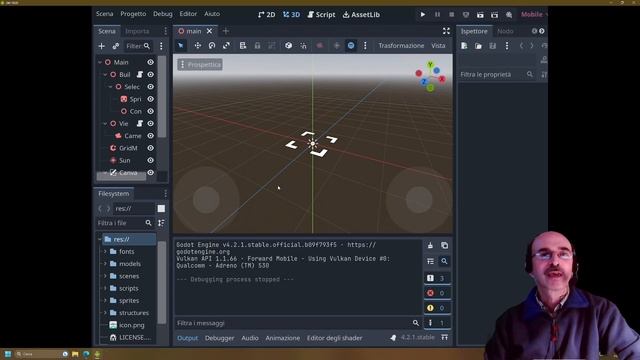Toggle visibility of the Buil node
Viewport: 640px width, 360px height.
click(151, 74)
